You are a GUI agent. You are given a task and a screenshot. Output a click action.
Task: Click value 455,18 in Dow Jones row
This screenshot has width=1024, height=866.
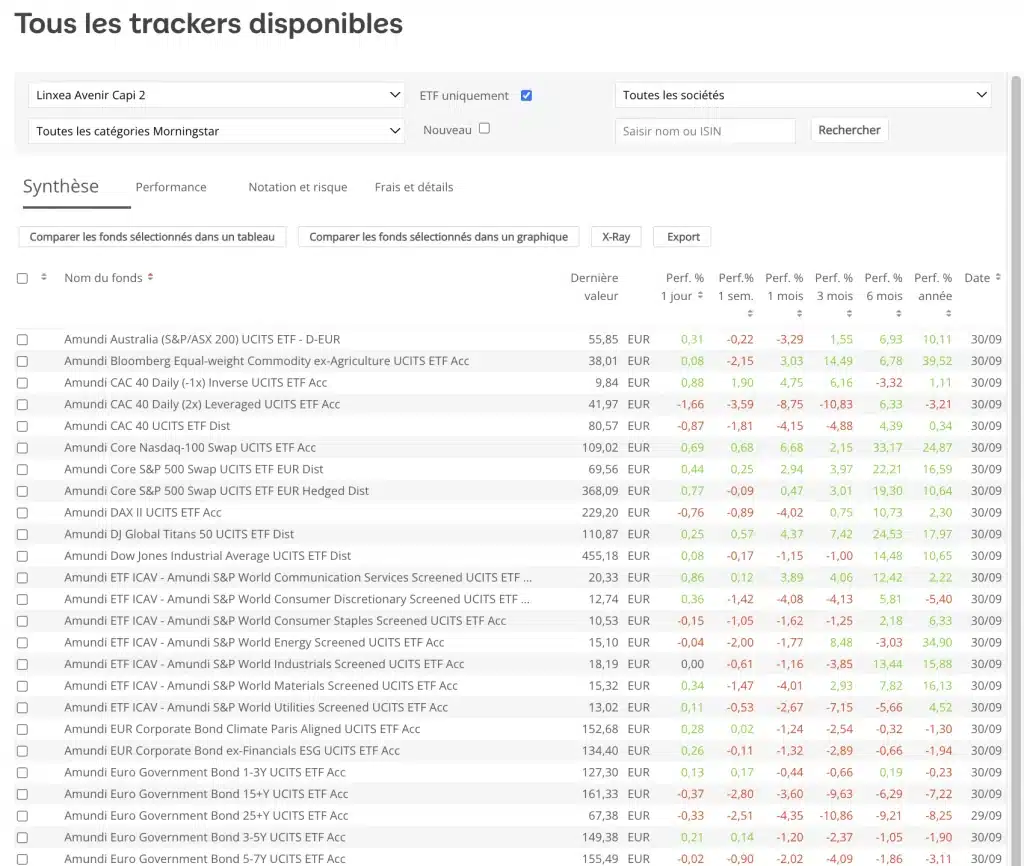(600, 556)
